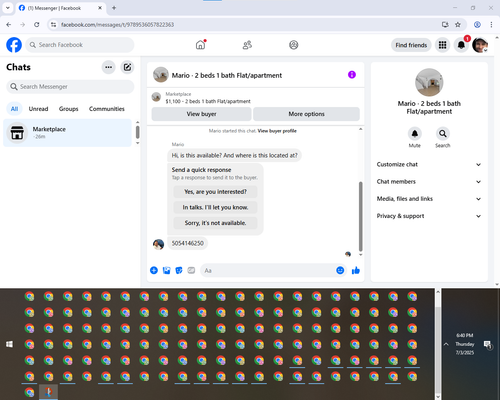Open more actions plus icon
Image resolution: width=500 pixels, height=400 pixels.
pos(154,270)
